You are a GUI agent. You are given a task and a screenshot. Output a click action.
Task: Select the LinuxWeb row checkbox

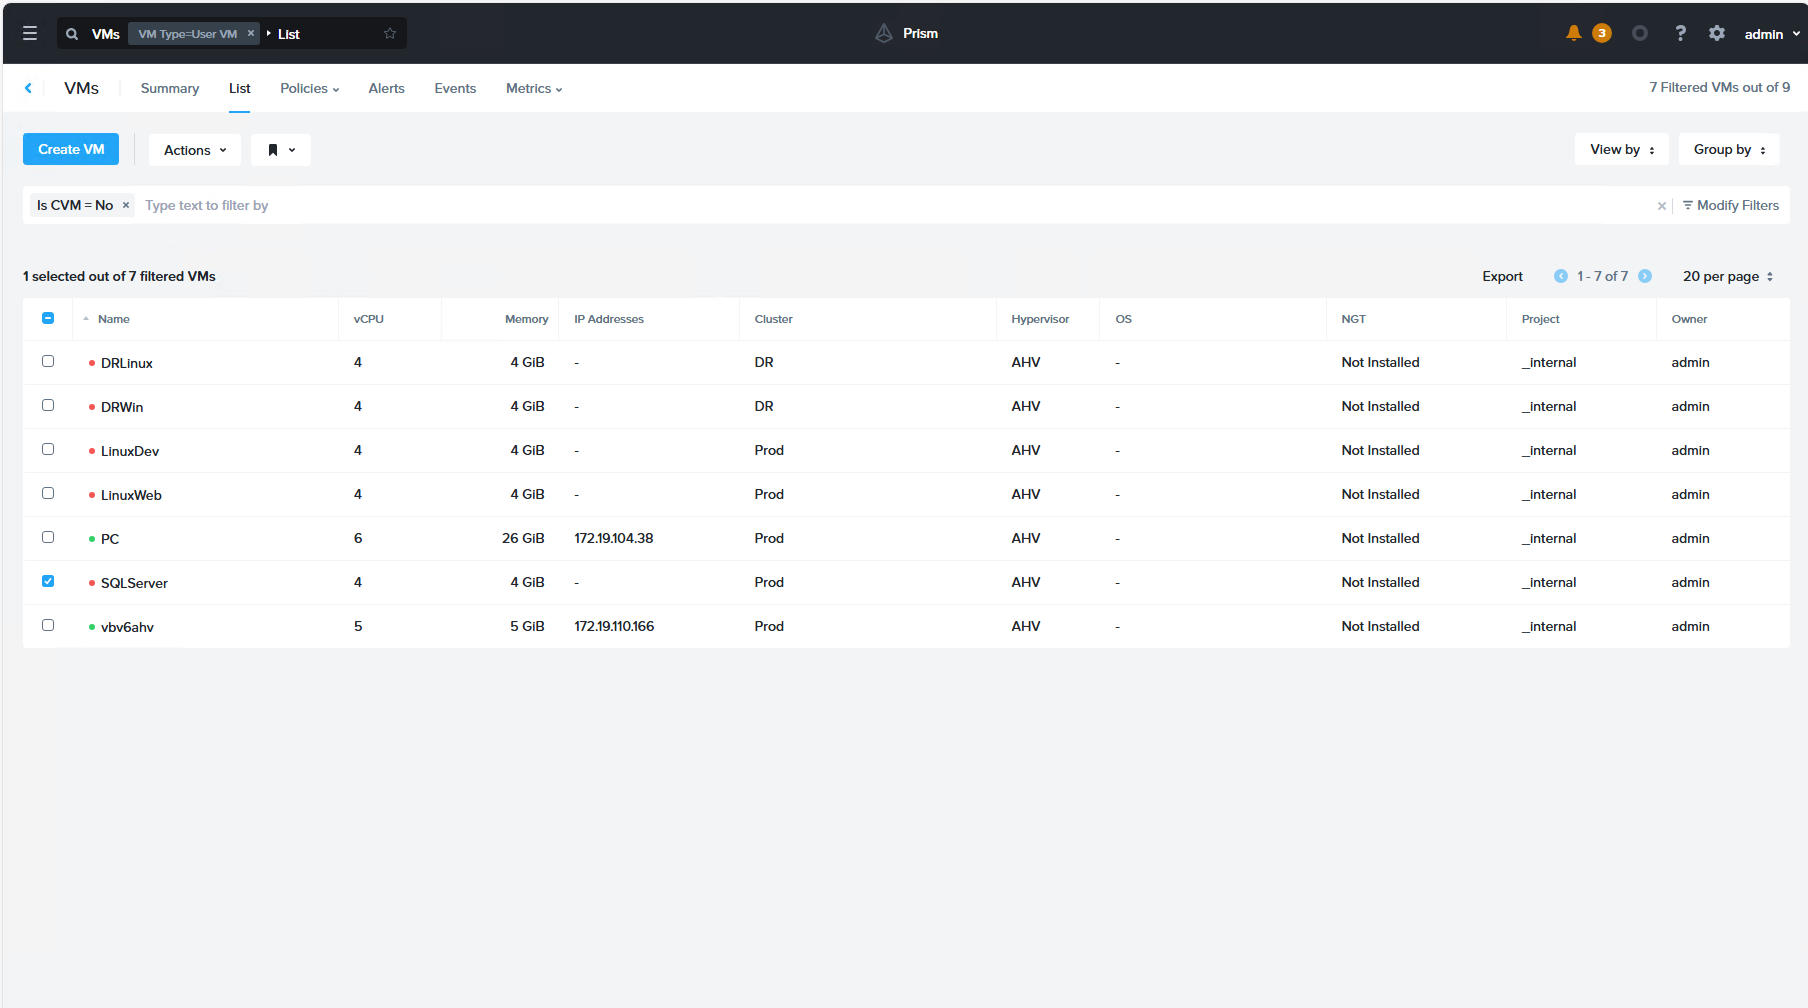click(48, 493)
